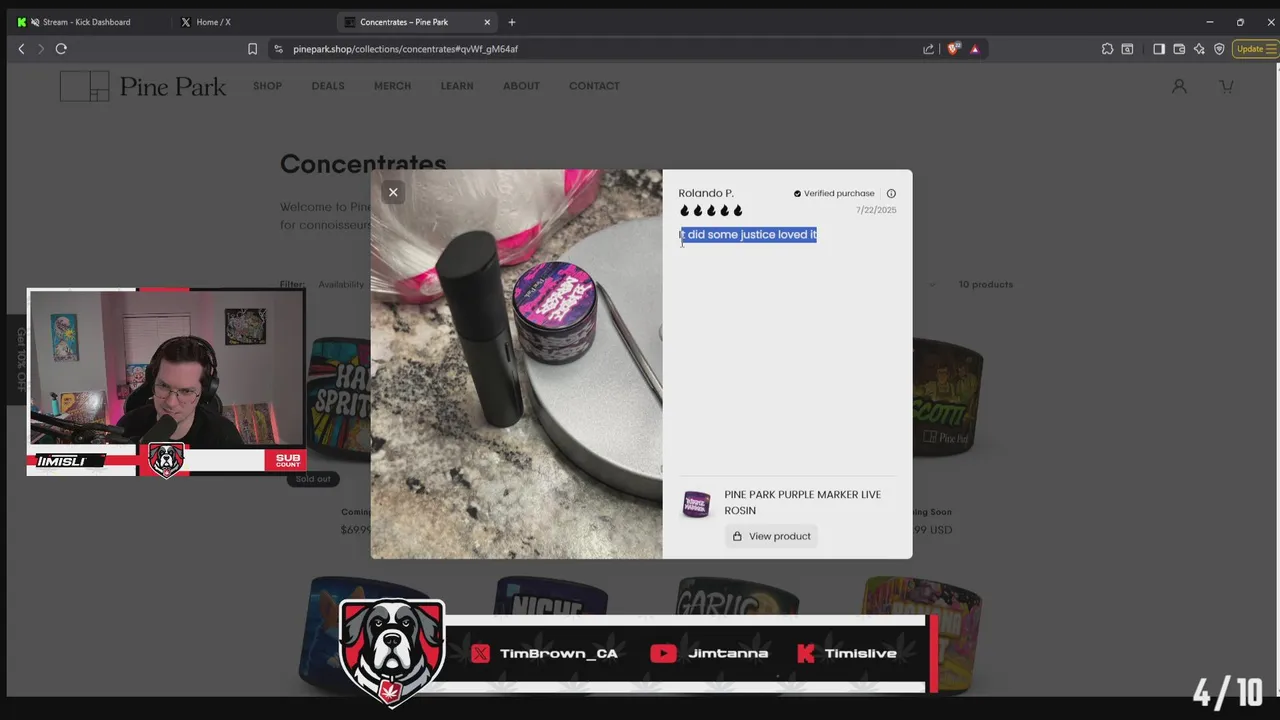1280x720 pixels.
Task: Open site settings icon in address bar
Action: pos(278,49)
